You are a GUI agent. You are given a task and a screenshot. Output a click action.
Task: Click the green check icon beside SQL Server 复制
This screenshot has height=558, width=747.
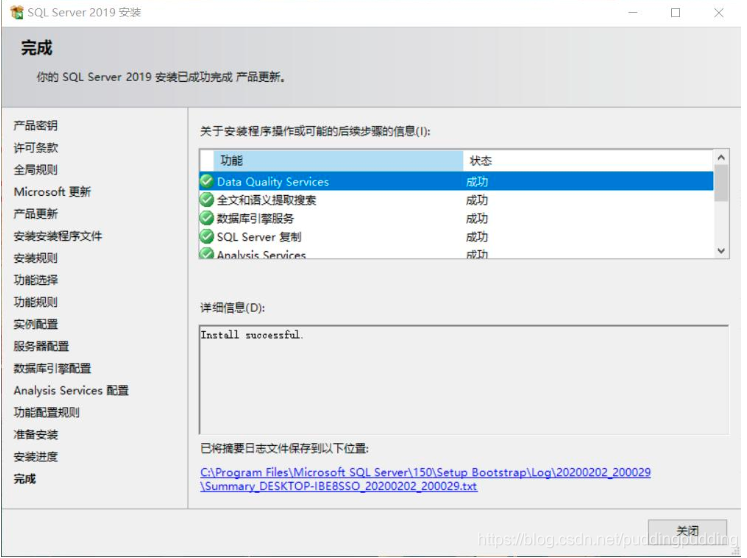207,236
